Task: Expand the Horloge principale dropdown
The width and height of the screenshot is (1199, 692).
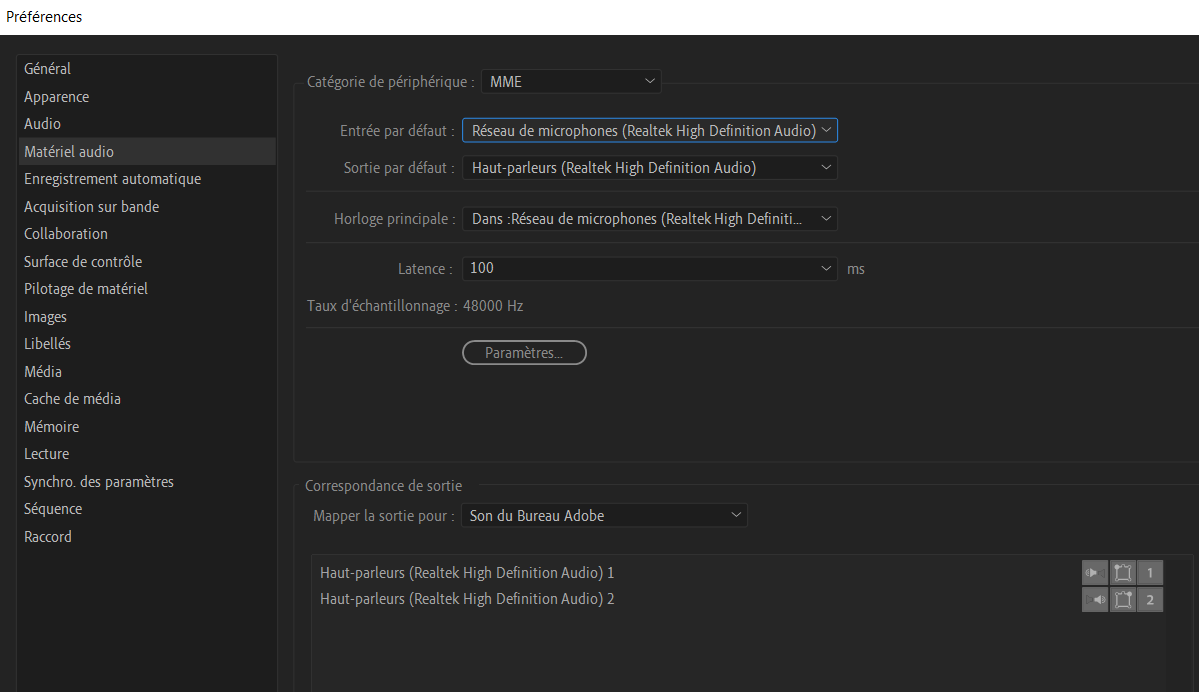Action: (649, 218)
